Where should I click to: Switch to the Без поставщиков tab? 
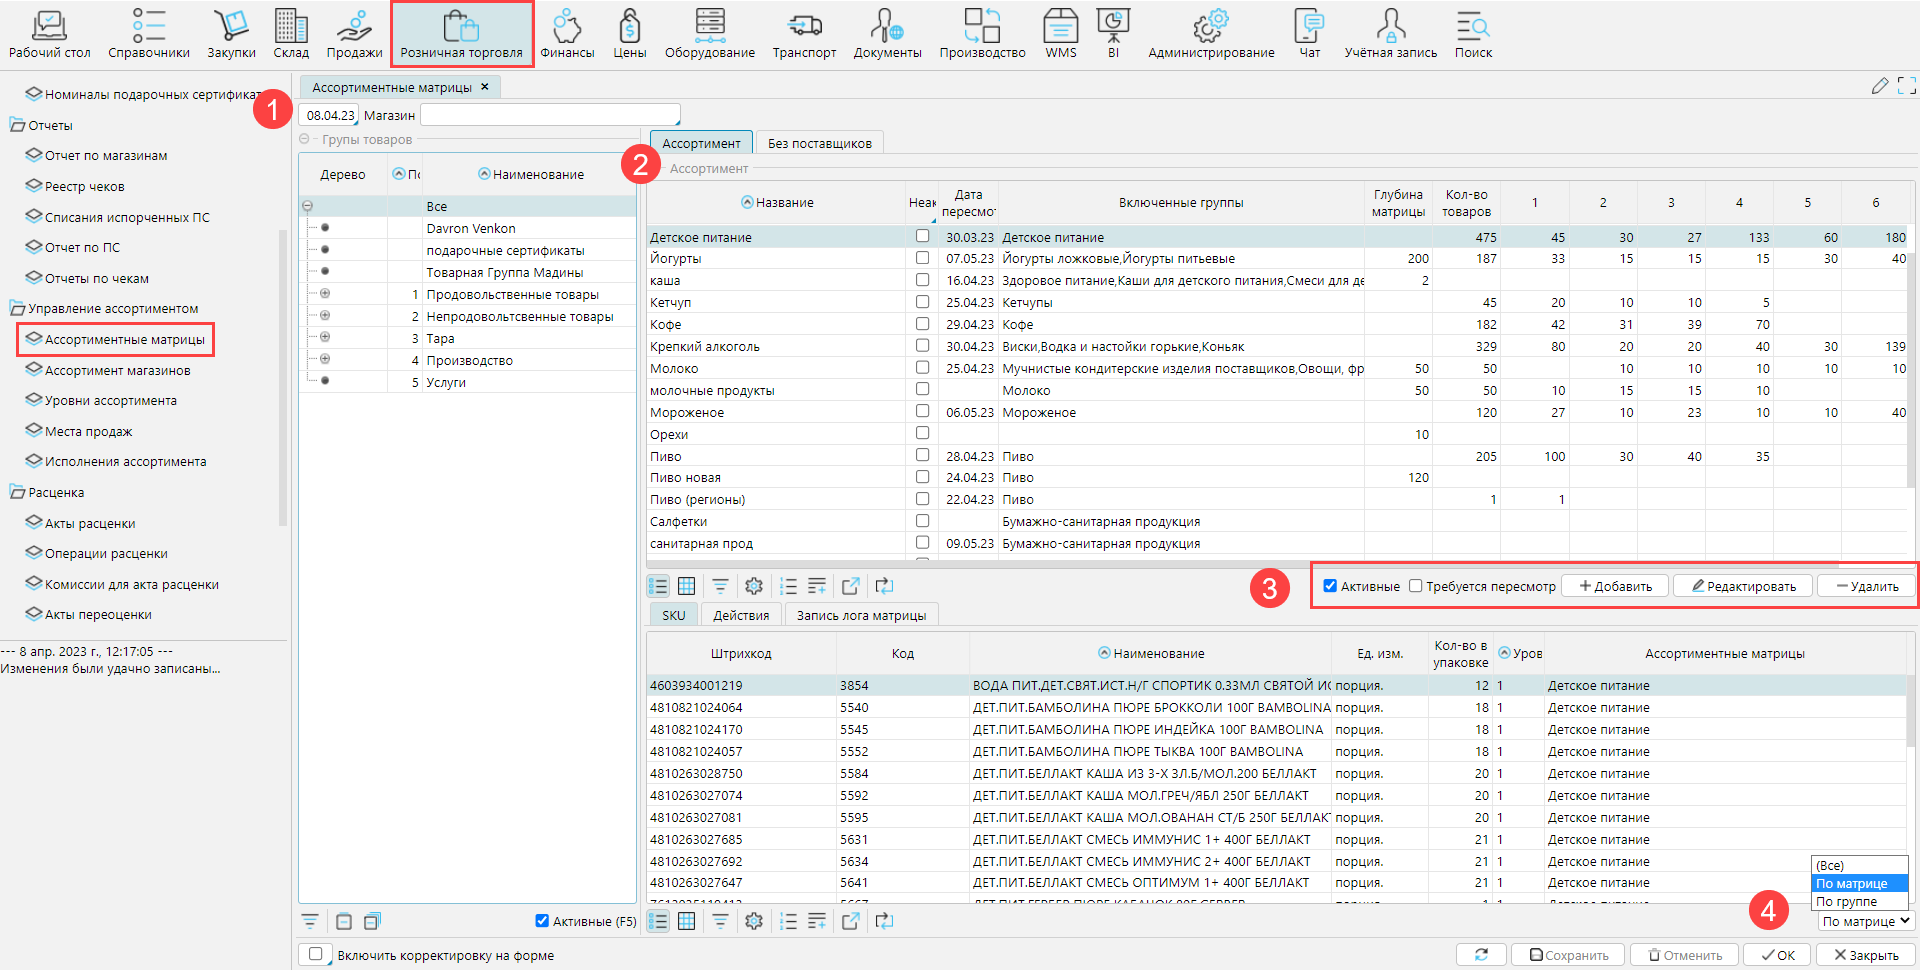pyautogui.click(x=819, y=143)
